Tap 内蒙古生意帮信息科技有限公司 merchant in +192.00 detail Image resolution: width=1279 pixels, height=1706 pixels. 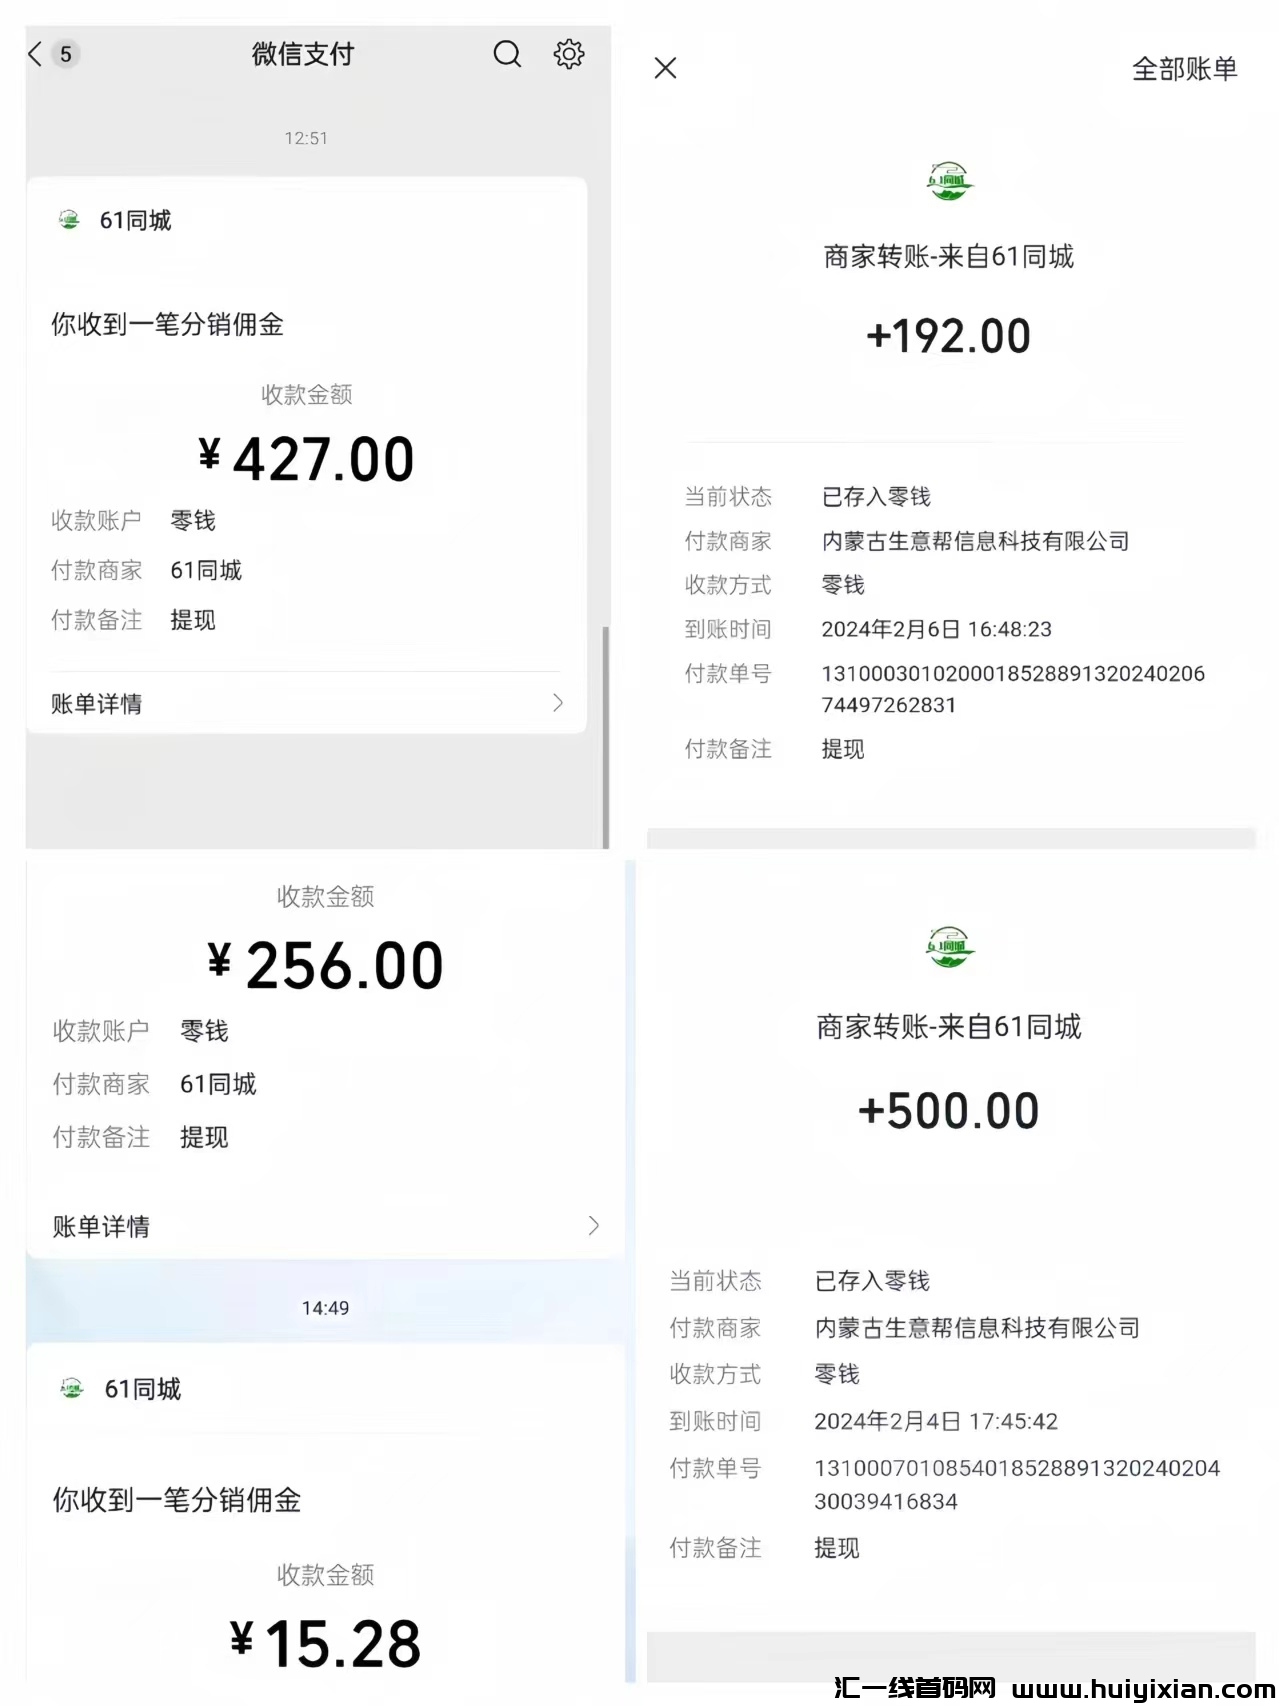pos(975,541)
